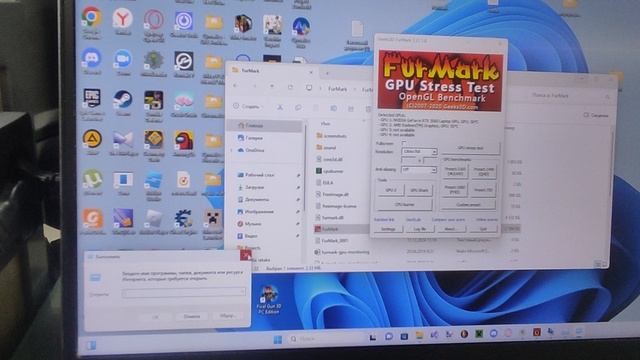Image resolution: width=640 pixels, height=360 pixels.
Task: Select the cpuburner file in the list
Action: pos(329,171)
